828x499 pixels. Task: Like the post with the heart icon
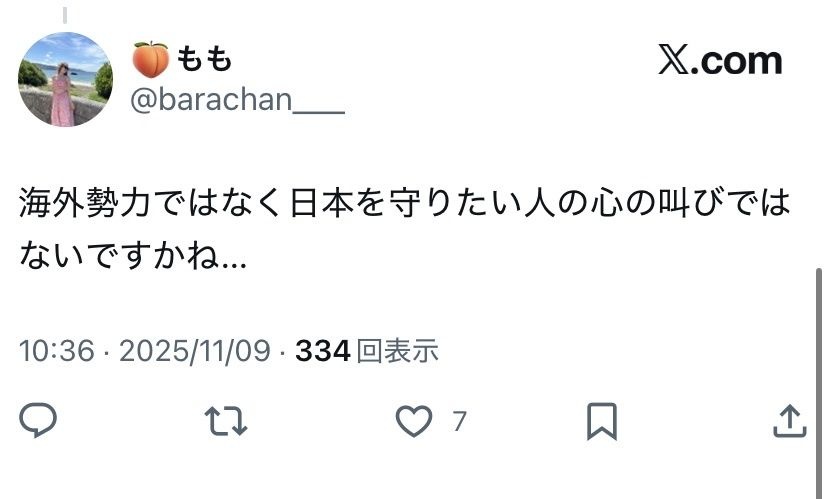click(414, 421)
